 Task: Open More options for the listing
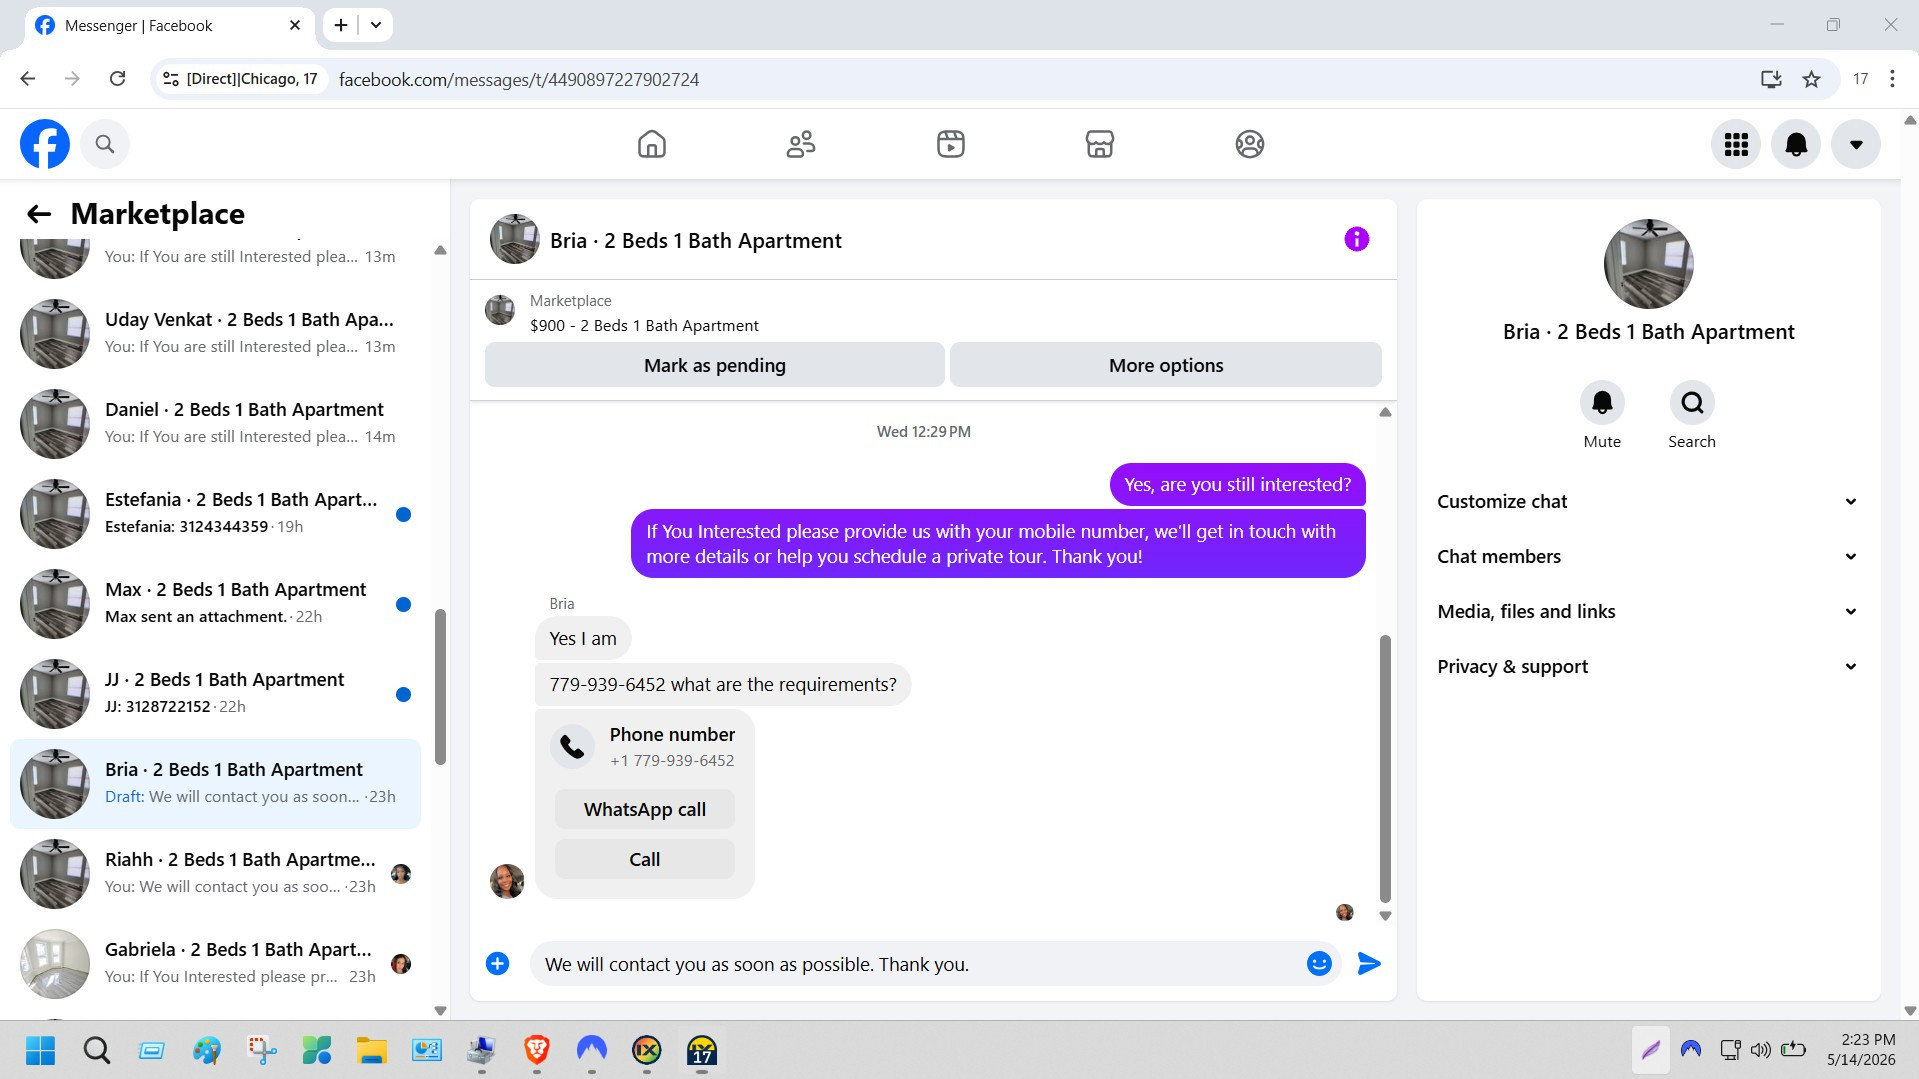click(1166, 365)
